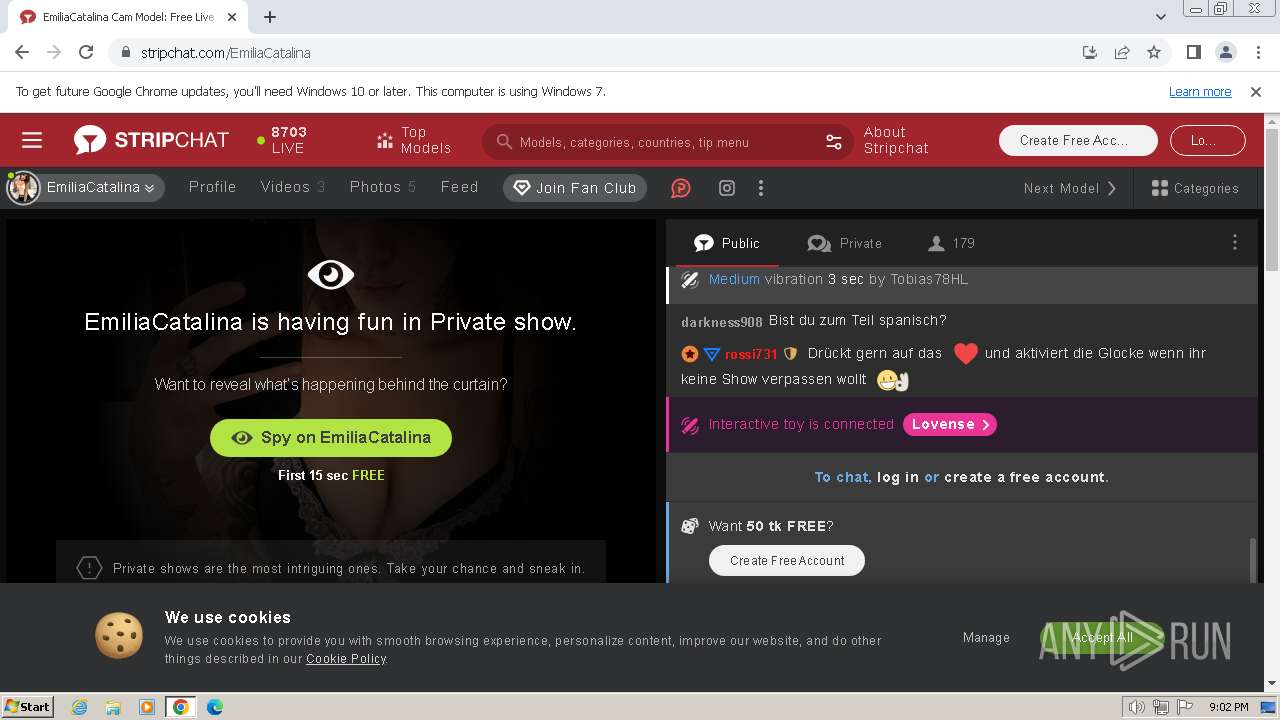This screenshot has height=720, width=1280.
Task: Open the Videos tab
Action: coord(293,187)
